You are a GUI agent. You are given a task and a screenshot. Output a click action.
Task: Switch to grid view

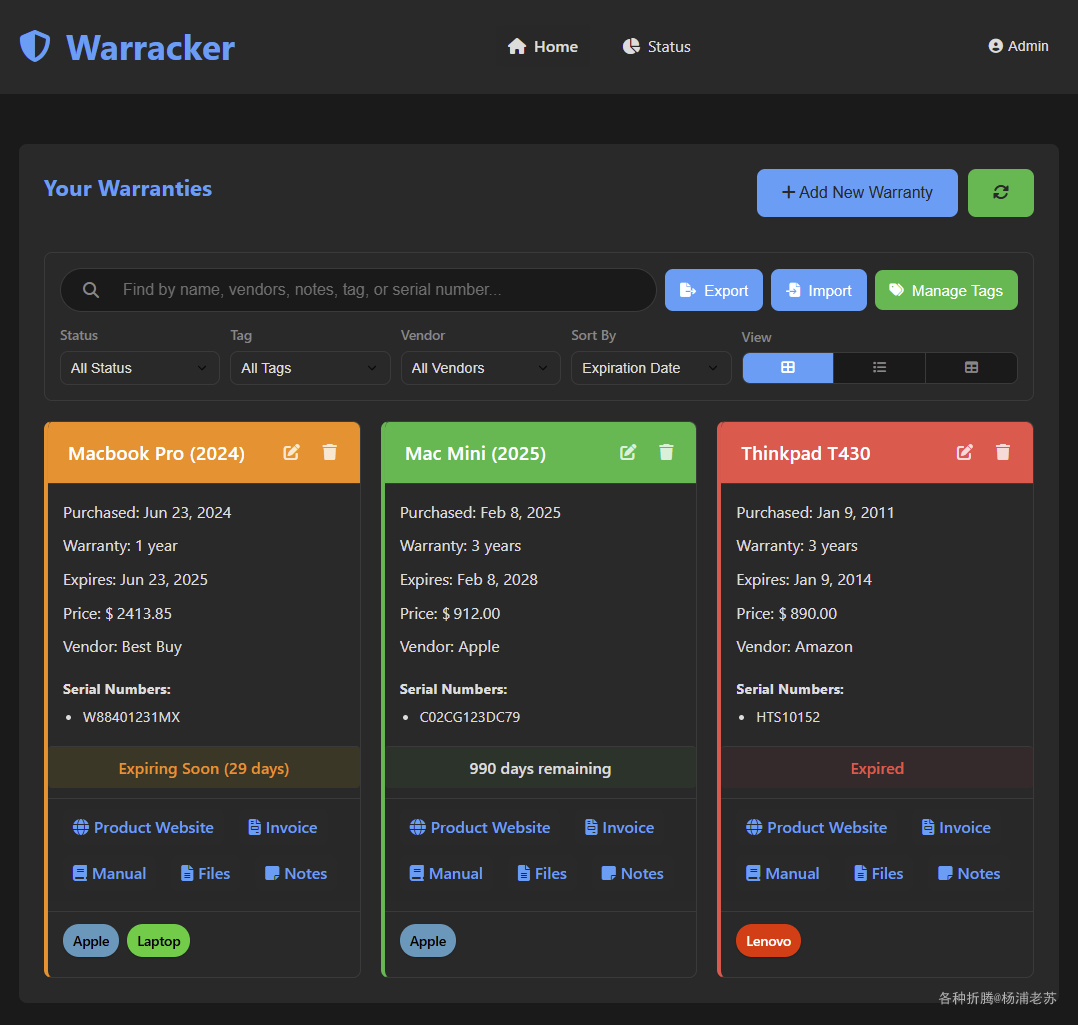[x=788, y=368]
